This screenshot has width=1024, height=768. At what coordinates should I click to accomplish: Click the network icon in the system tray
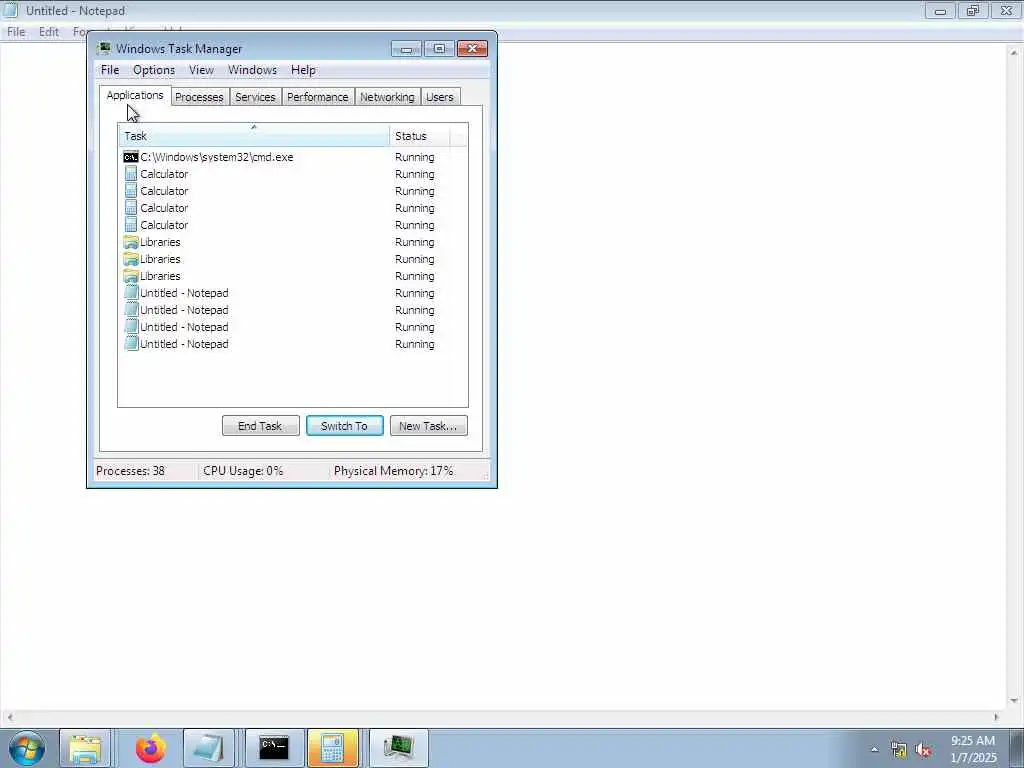coord(899,750)
